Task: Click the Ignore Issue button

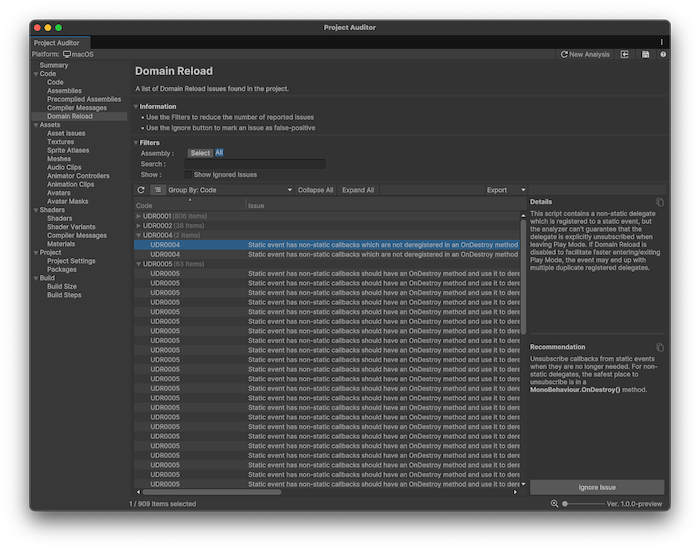Action: click(596, 487)
